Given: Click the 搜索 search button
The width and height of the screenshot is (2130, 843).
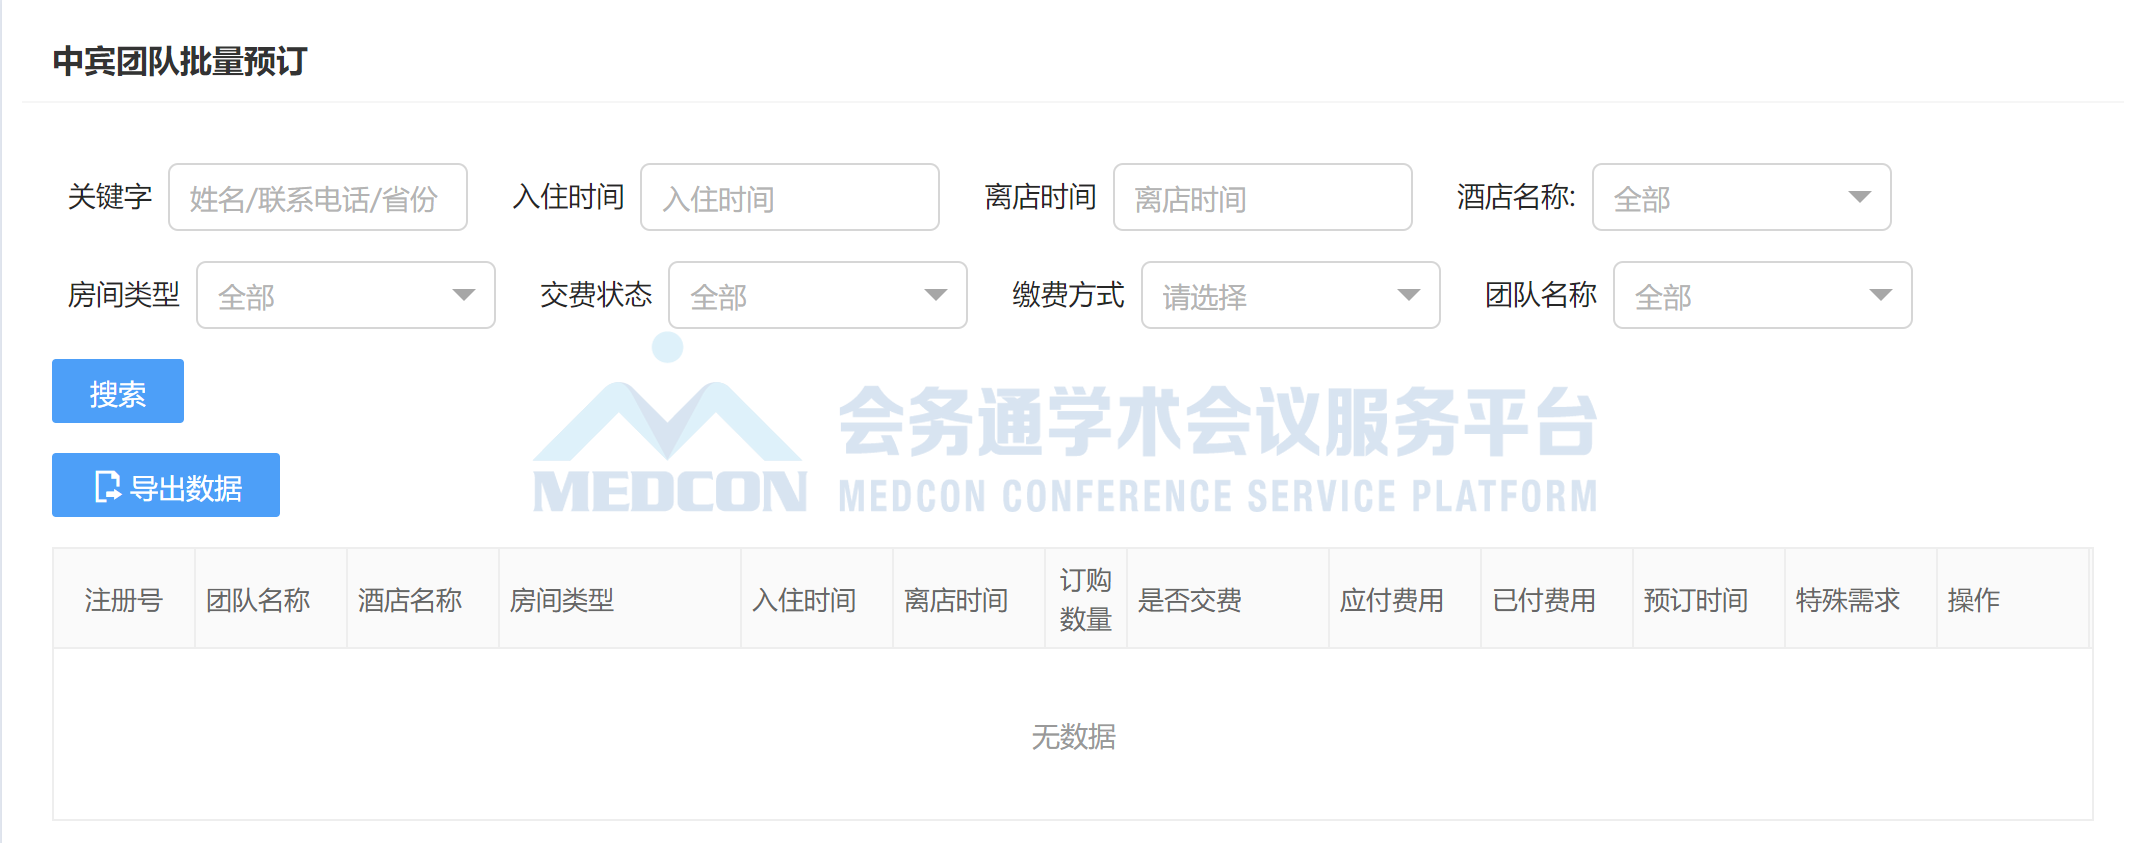Looking at the screenshot, I should pyautogui.click(x=118, y=391).
